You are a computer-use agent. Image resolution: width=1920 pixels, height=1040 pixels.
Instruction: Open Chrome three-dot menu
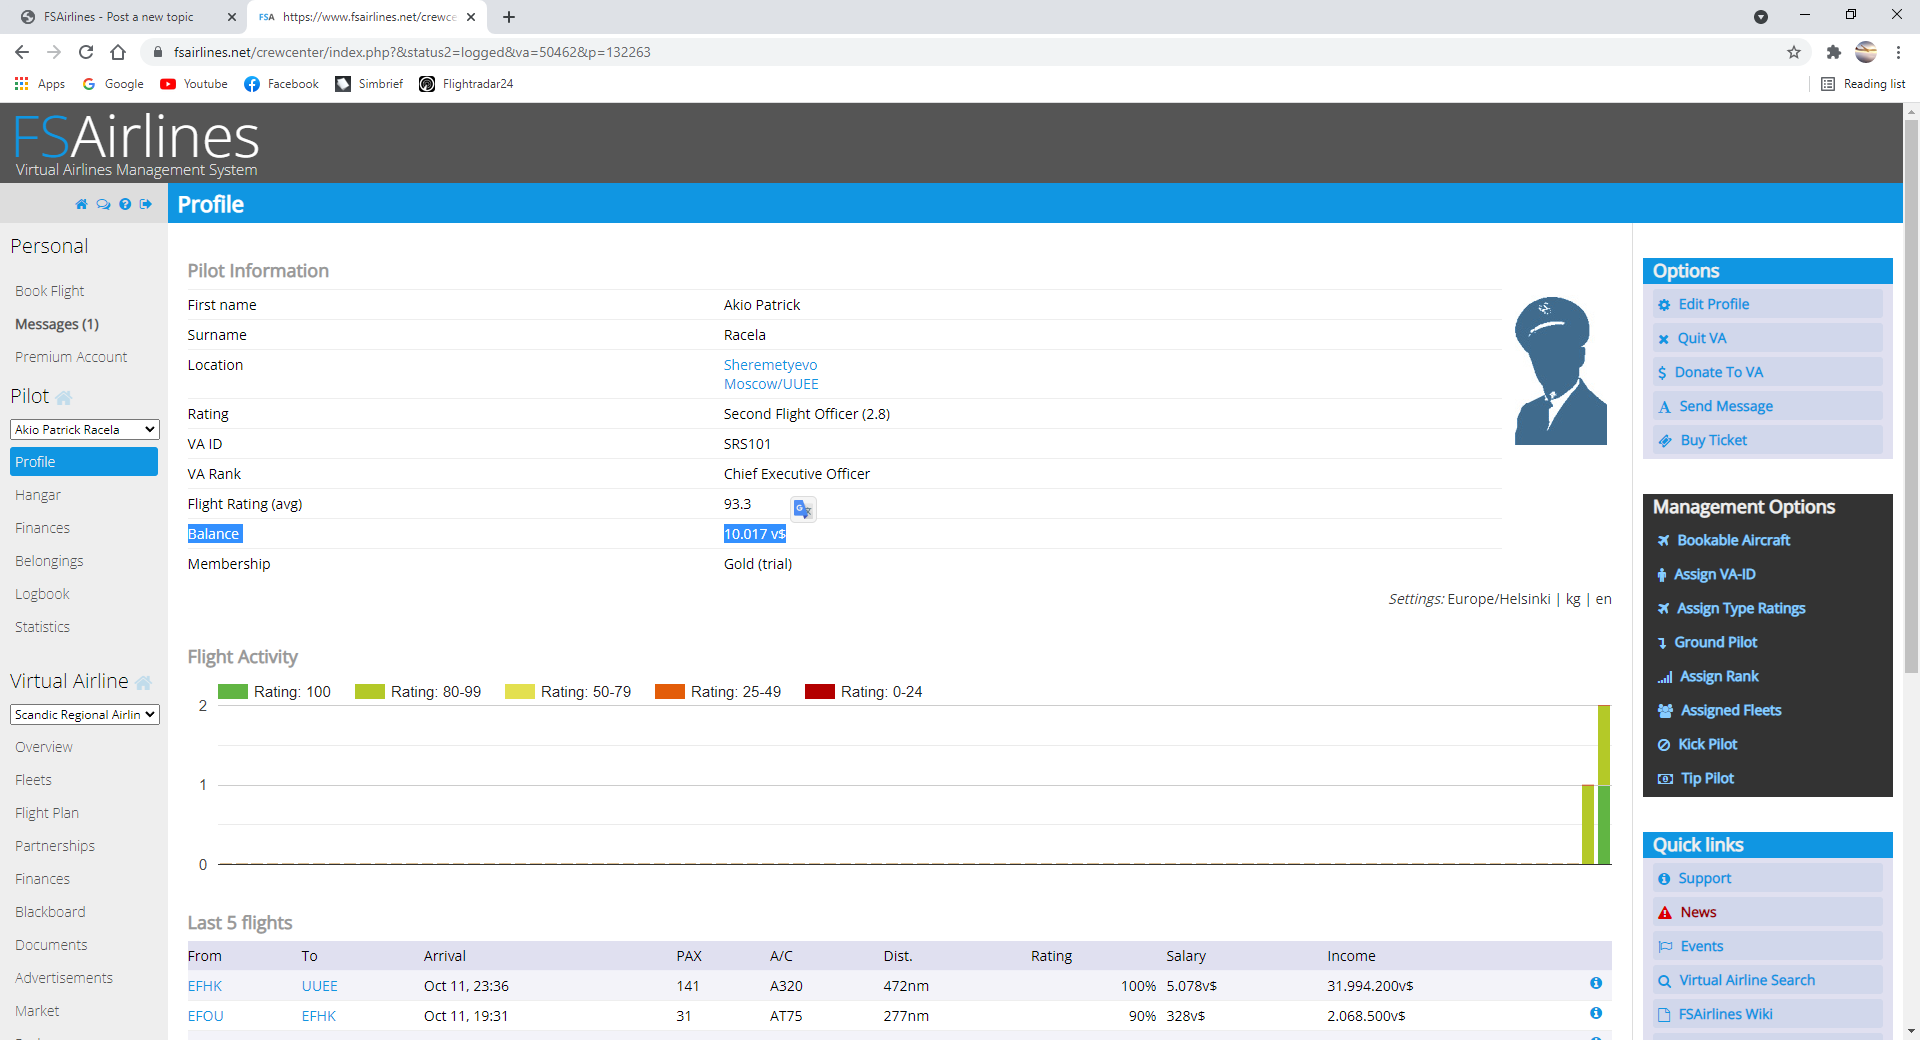[x=1898, y=52]
